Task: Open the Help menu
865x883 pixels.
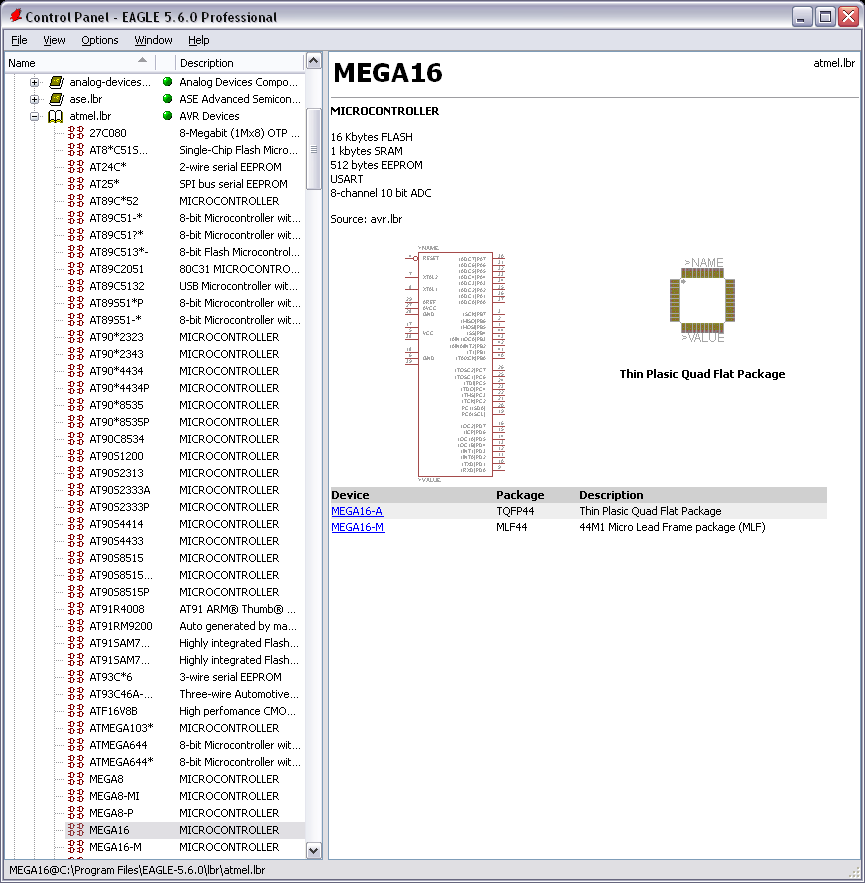Action: pyautogui.click(x=199, y=40)
